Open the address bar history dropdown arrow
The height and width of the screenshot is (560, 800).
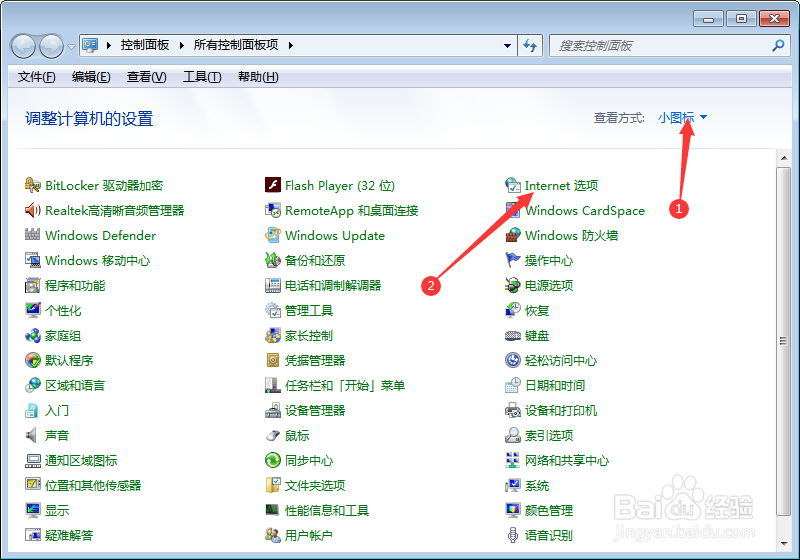507,45
